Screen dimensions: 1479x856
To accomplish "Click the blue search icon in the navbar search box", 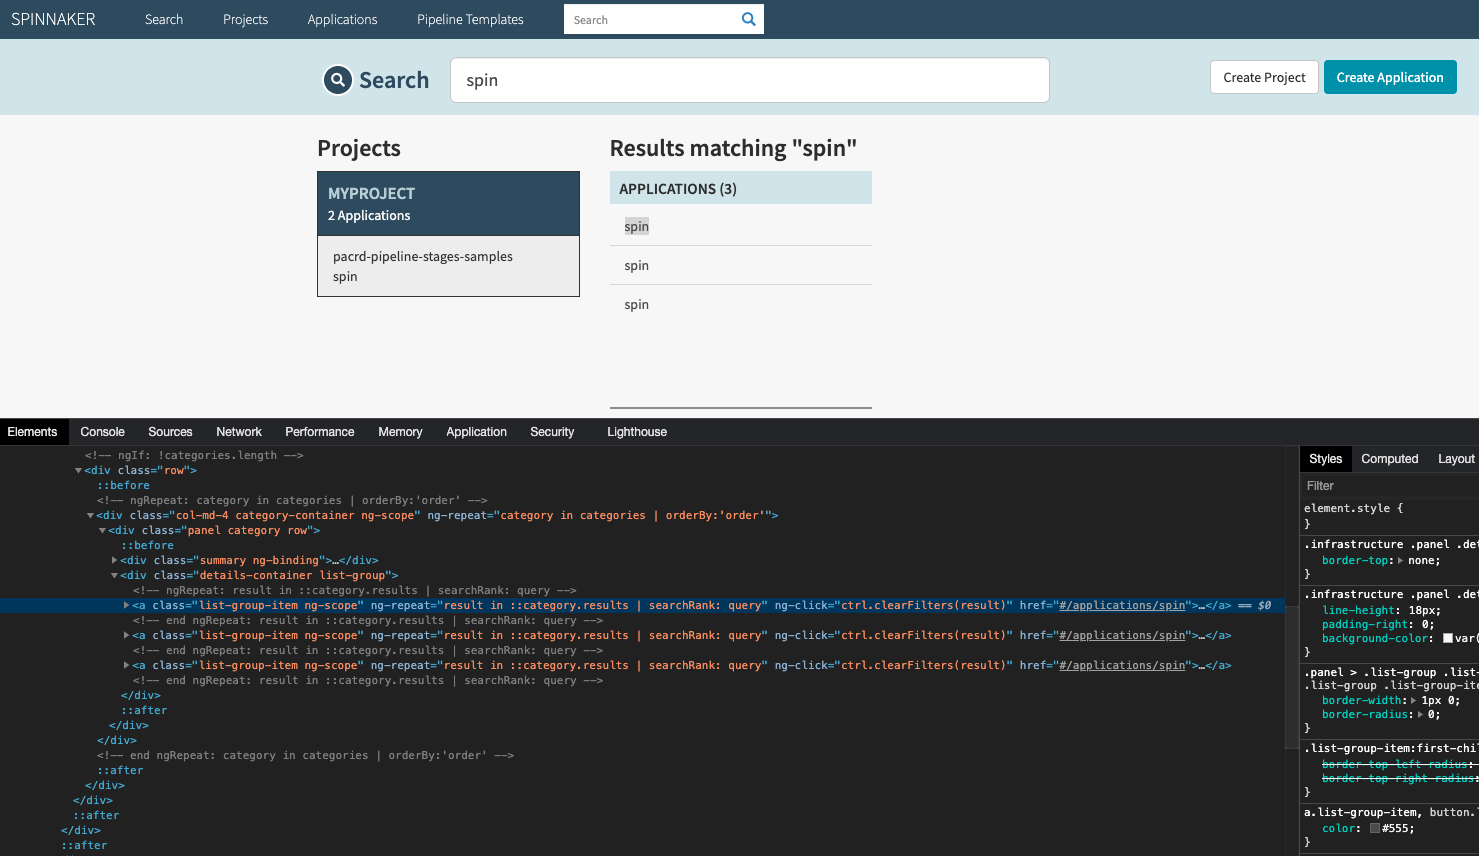I will pos(748,18).
